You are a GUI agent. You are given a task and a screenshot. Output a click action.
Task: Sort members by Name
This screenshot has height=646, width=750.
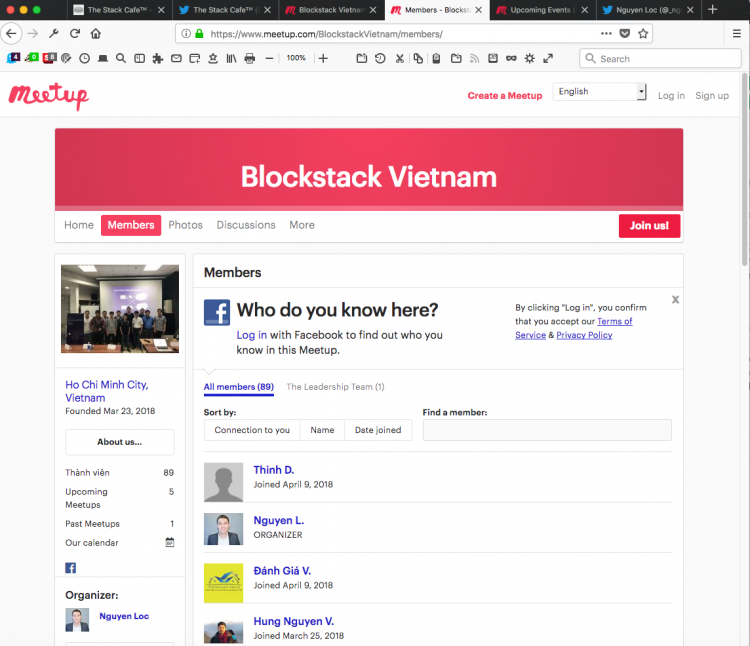point(322,430)
